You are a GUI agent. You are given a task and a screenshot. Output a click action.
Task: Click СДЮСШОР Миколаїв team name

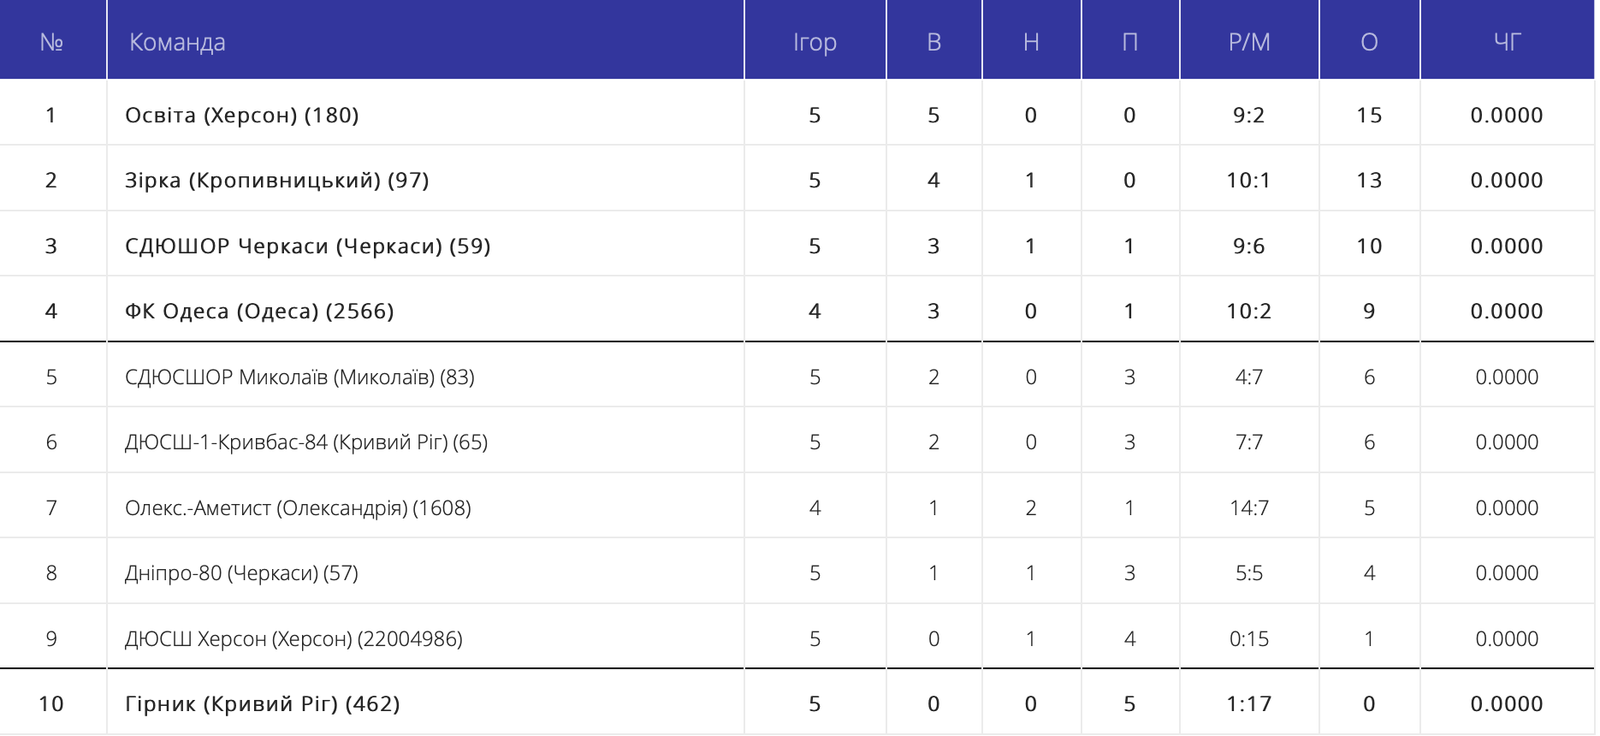click(x=299, y=377)
